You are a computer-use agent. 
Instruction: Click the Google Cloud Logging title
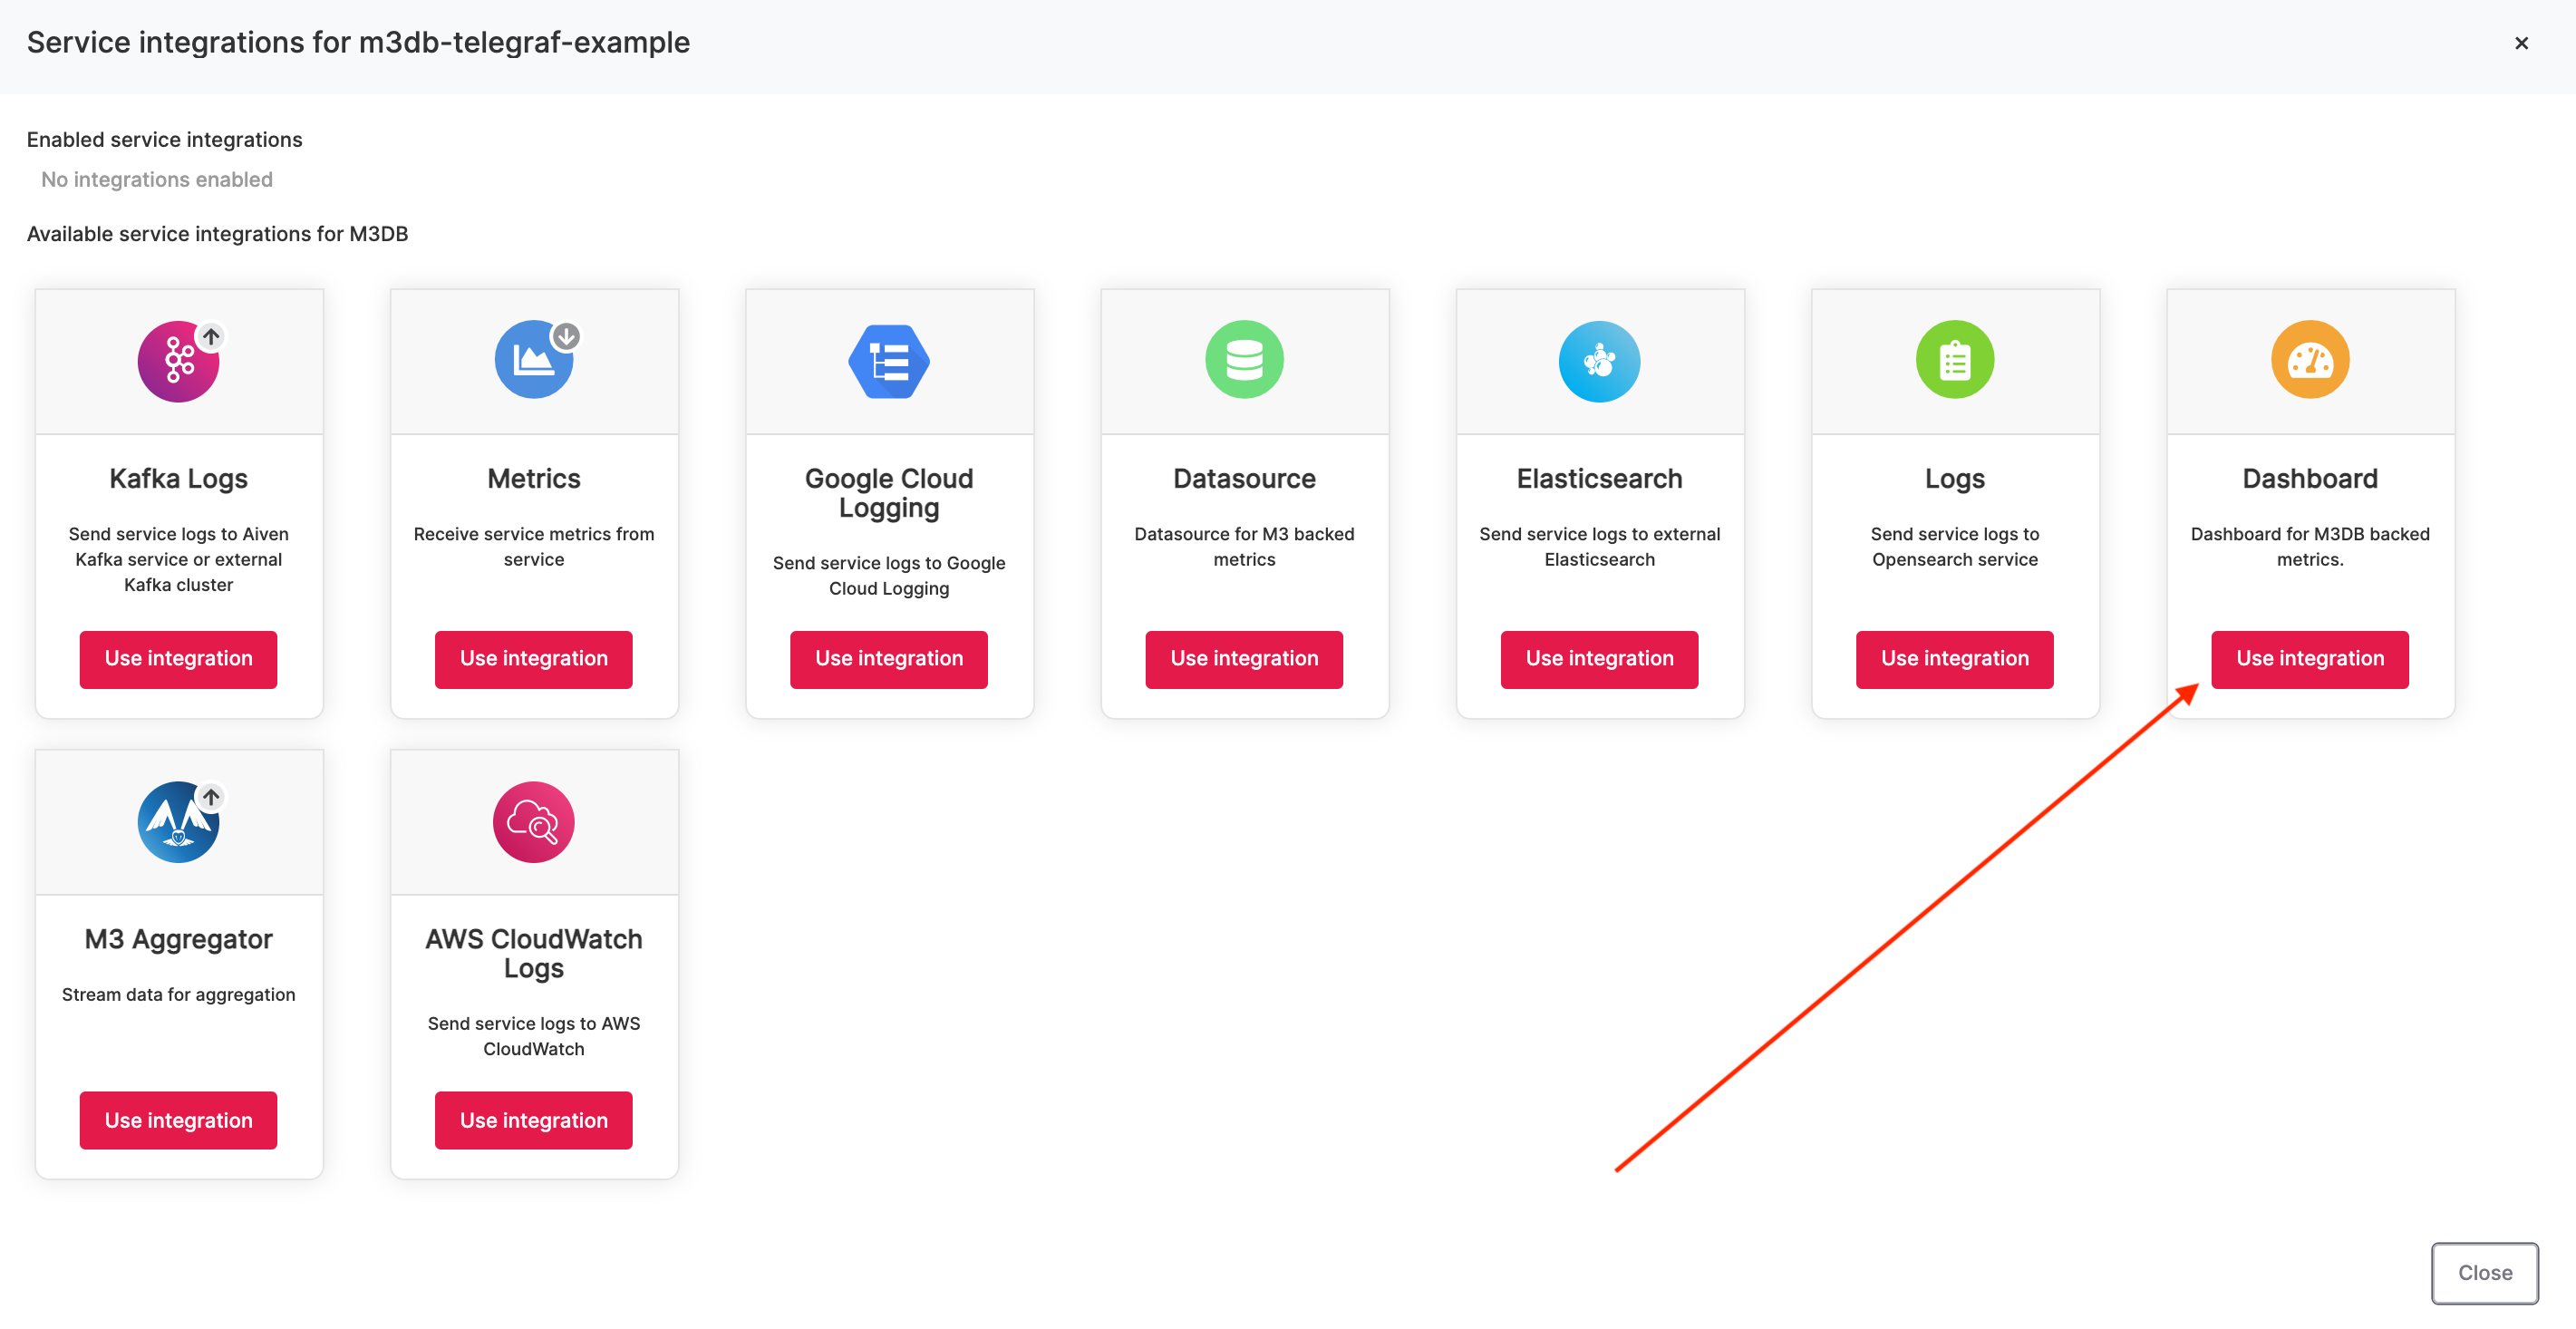[x=889, y=493]
